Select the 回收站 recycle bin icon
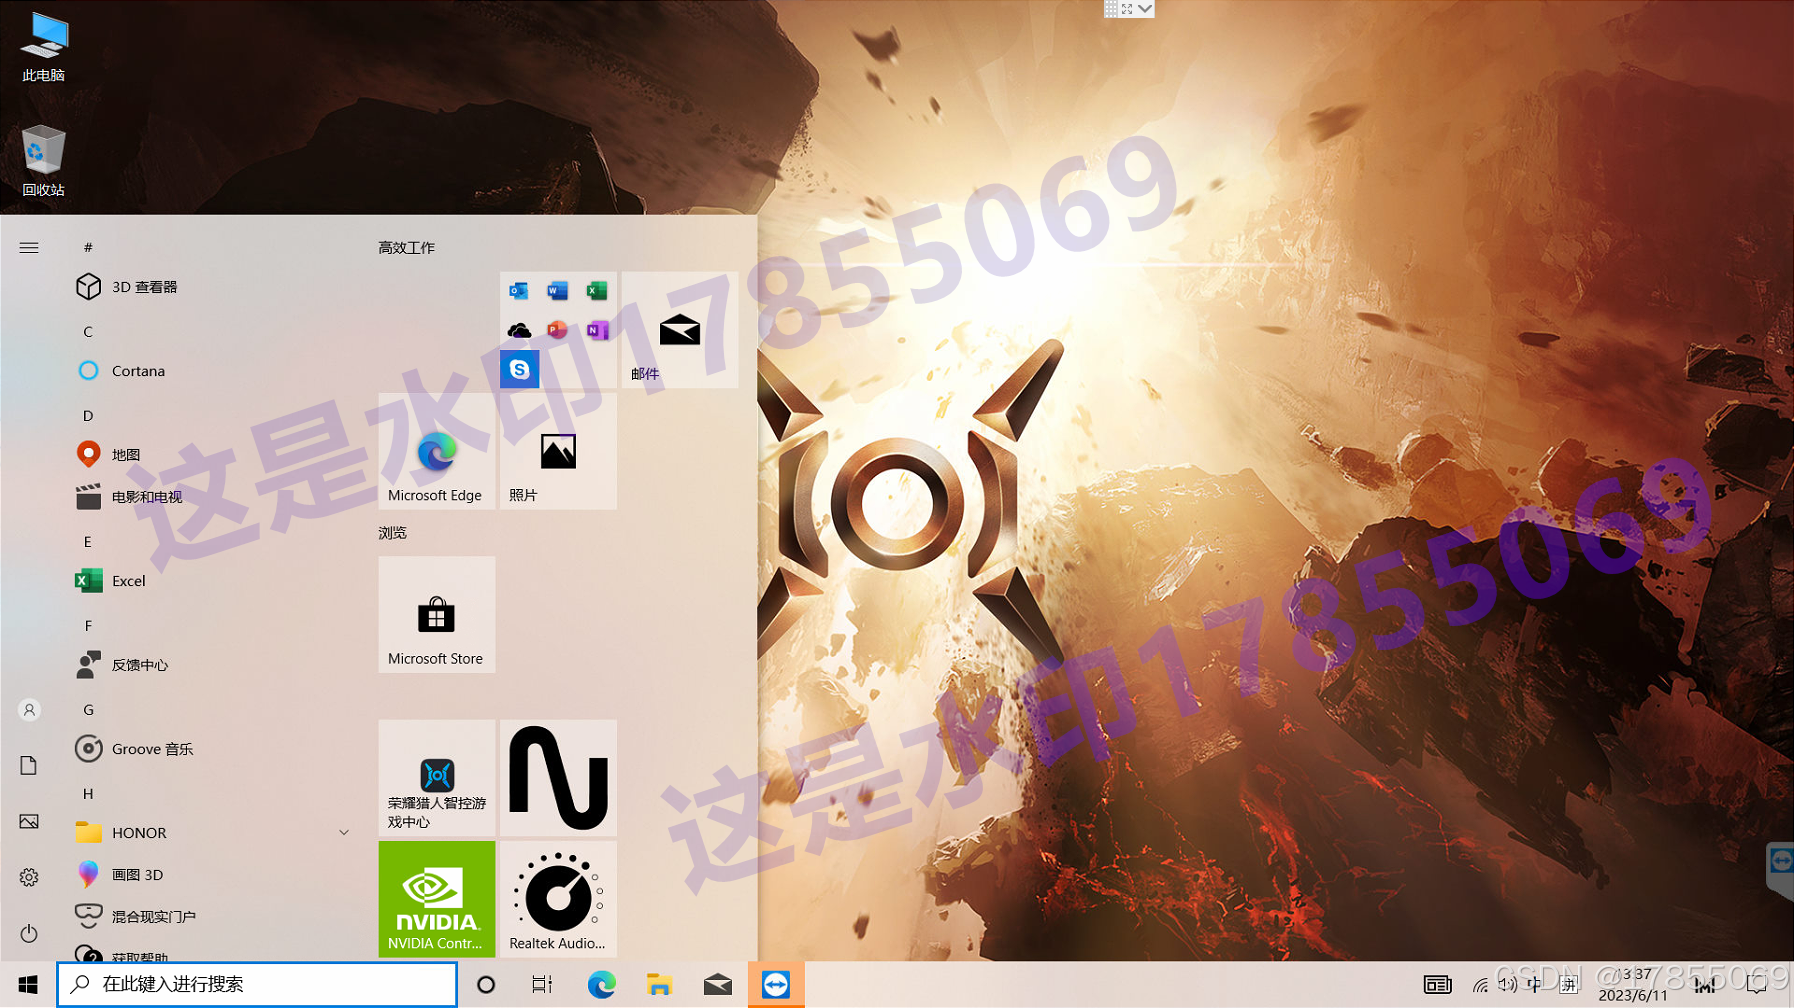Image resolution: width=1794 pixels, height=1008 pixels. 44,161
